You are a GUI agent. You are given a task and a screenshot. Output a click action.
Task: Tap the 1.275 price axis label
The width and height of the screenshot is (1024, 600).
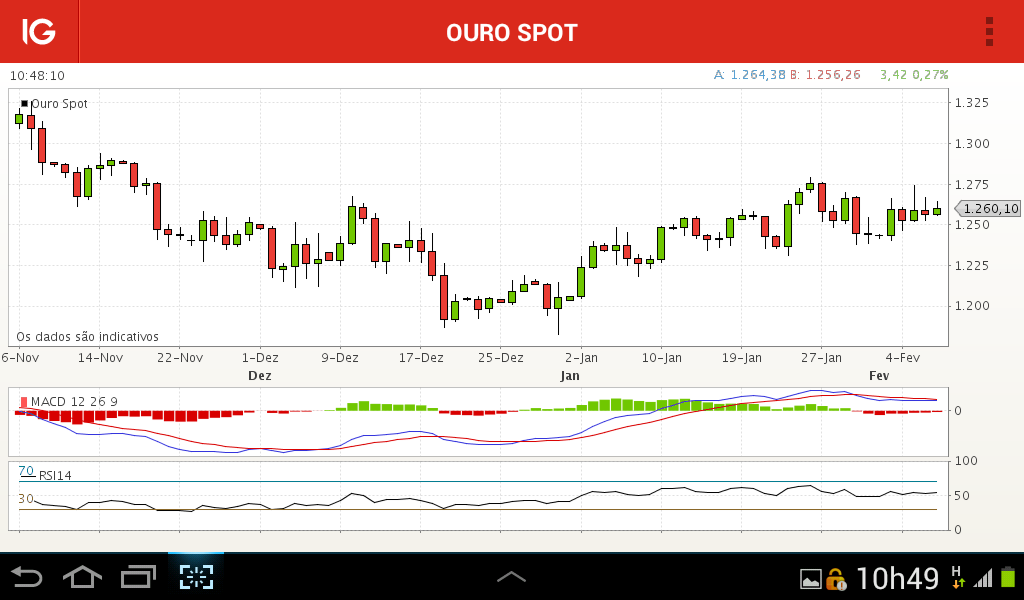(972, 185)
